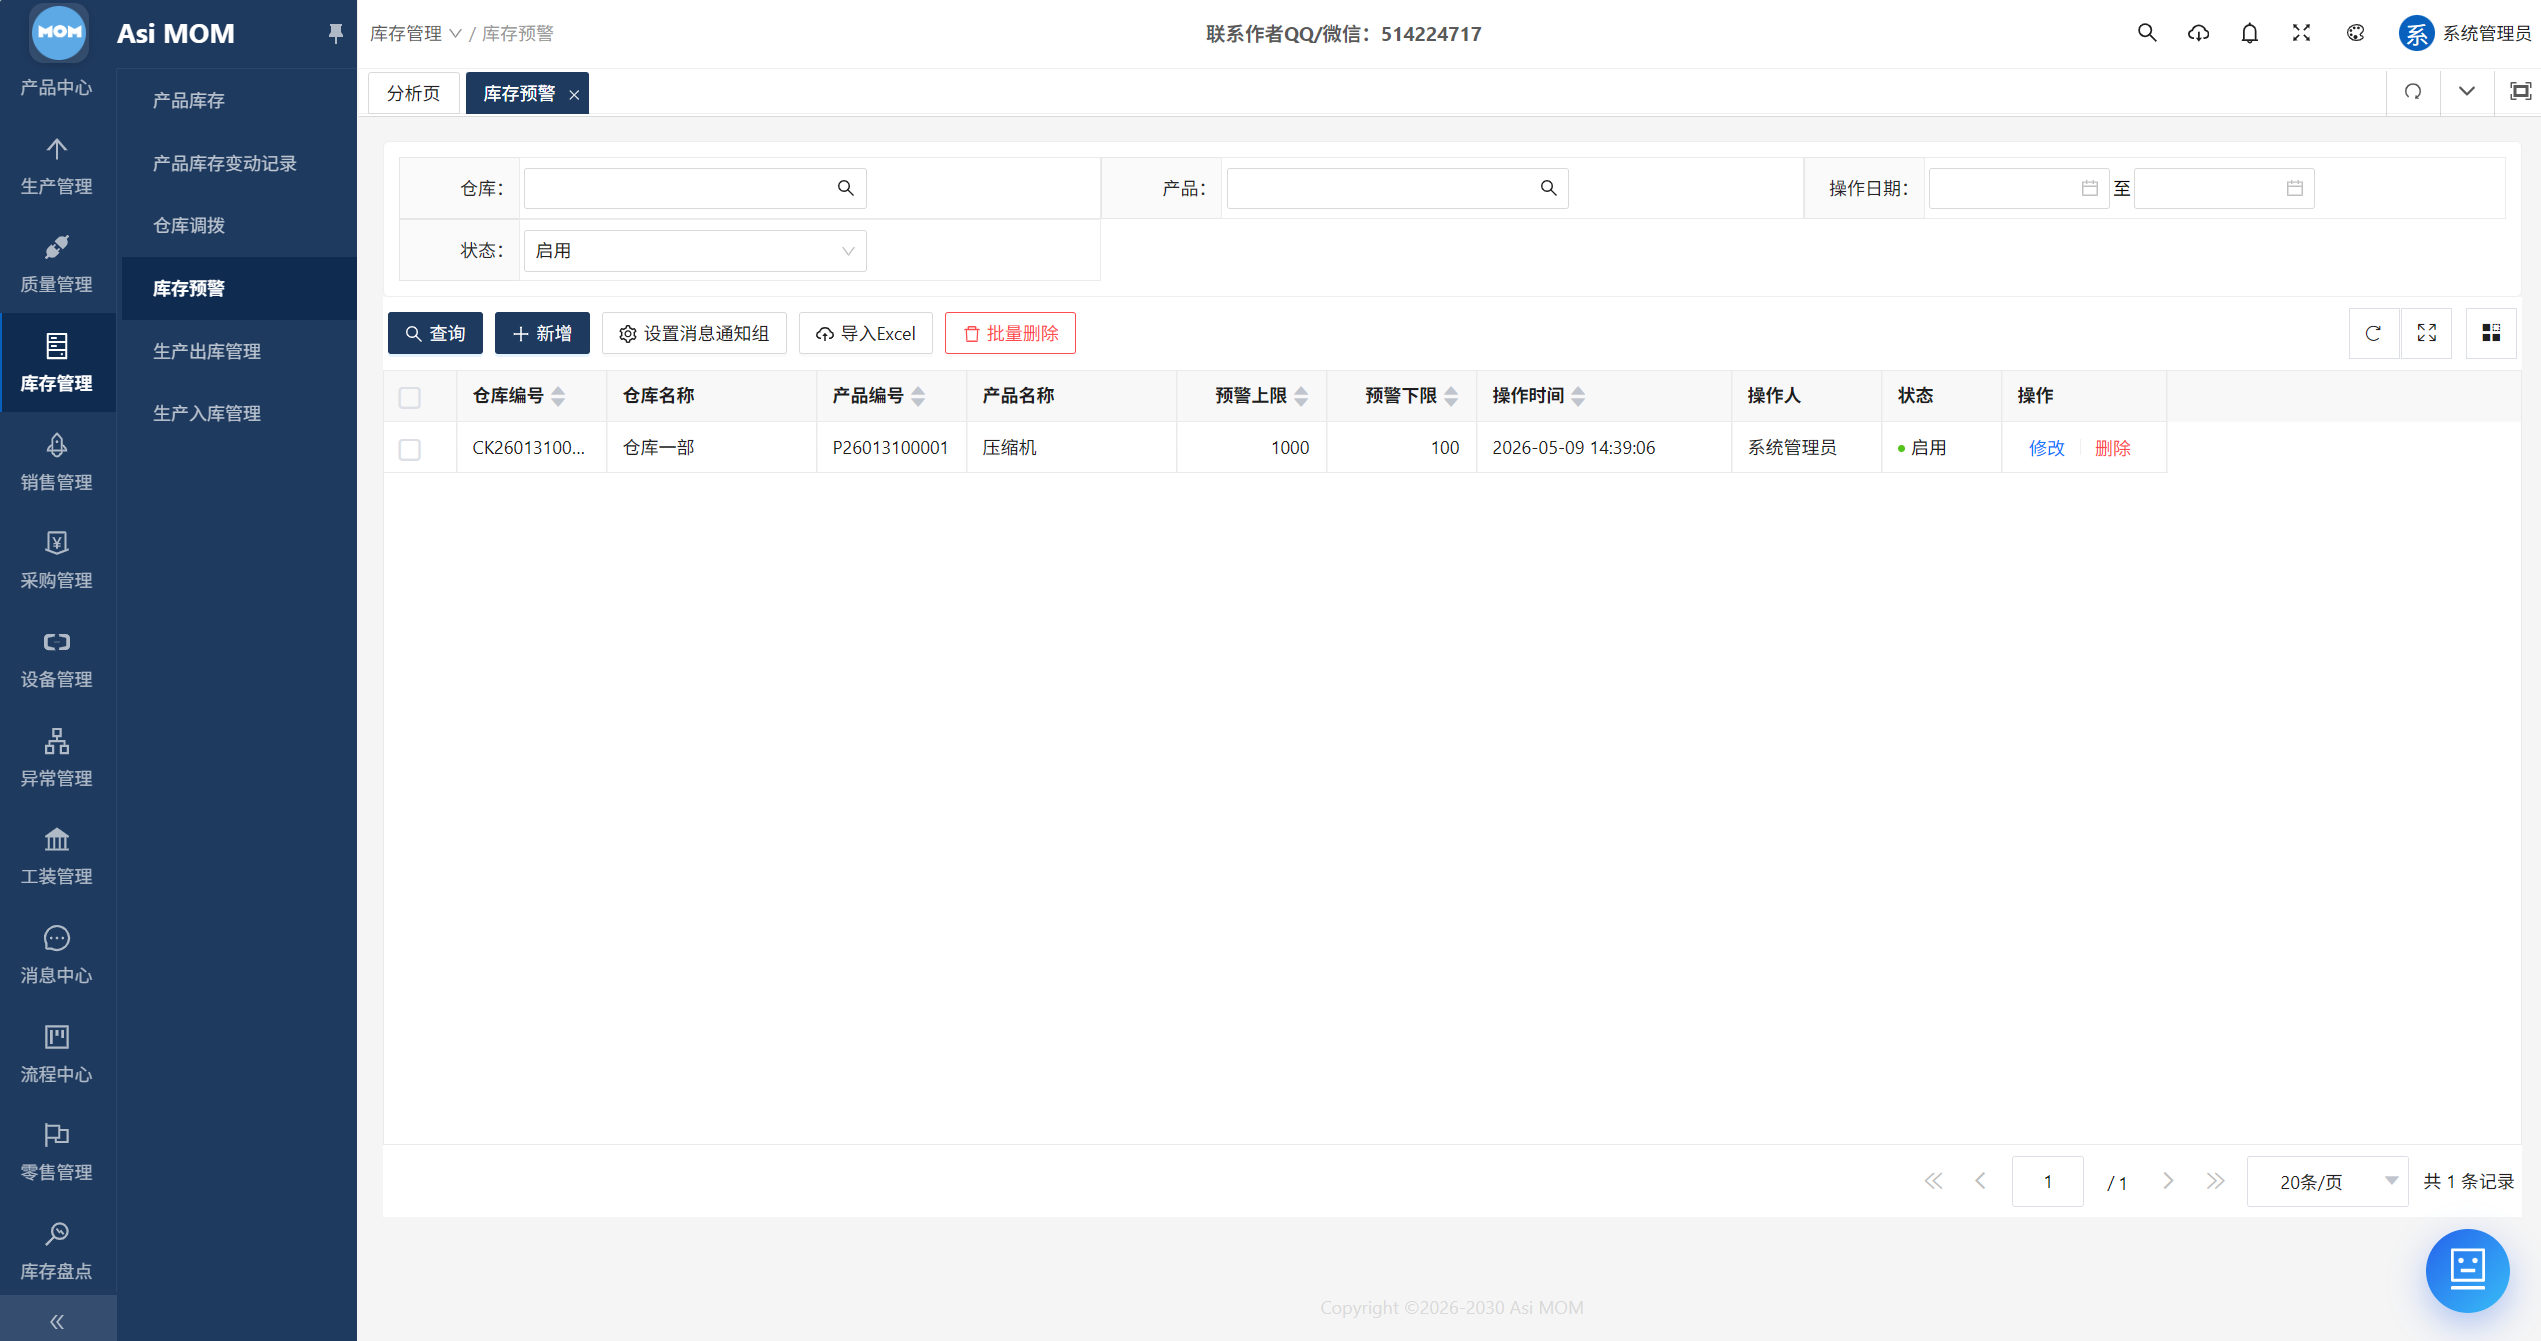Image resolution: width=2541 pixels, height=1341 pixels.
Task: Click 设置消息通知组 button
Action: pyautogui.click(x=694, y=333)
